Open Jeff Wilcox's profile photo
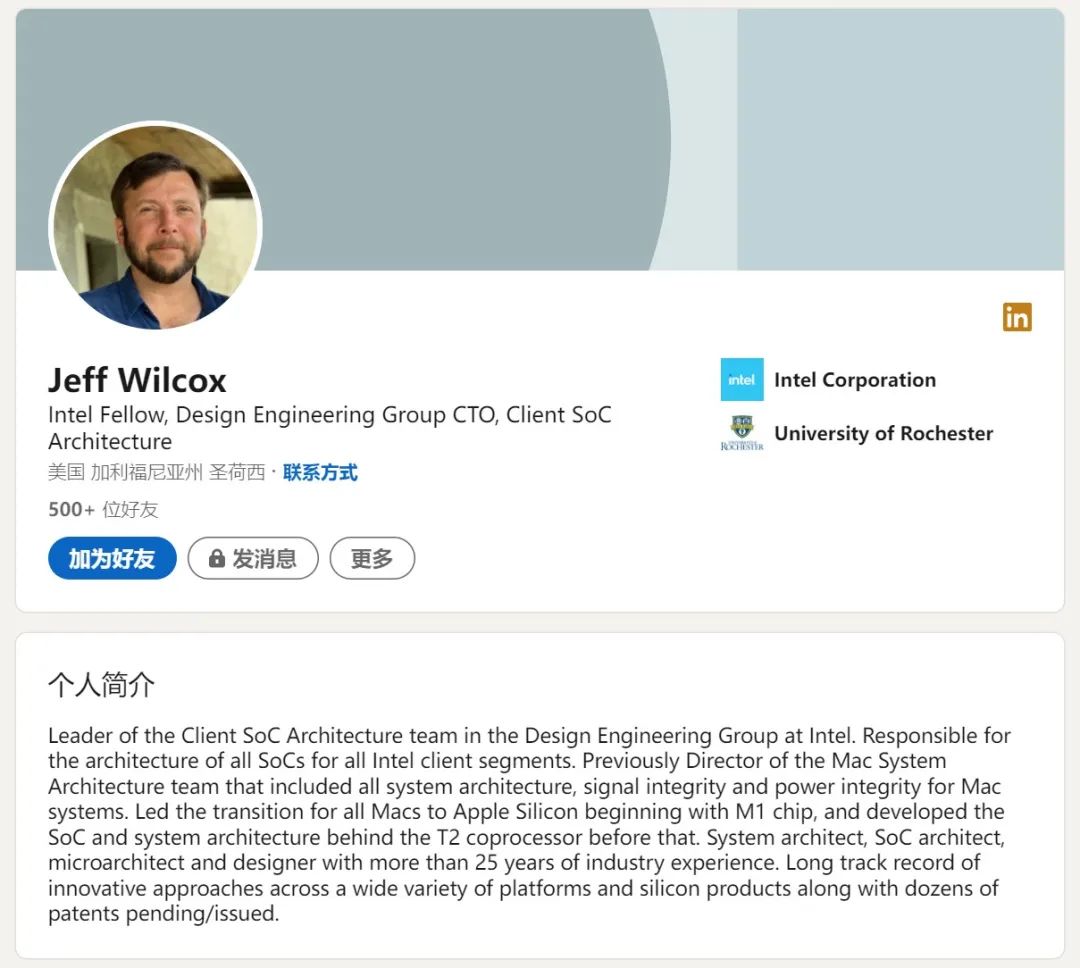Screen dimensions: 1080x968 pos(156,227)
